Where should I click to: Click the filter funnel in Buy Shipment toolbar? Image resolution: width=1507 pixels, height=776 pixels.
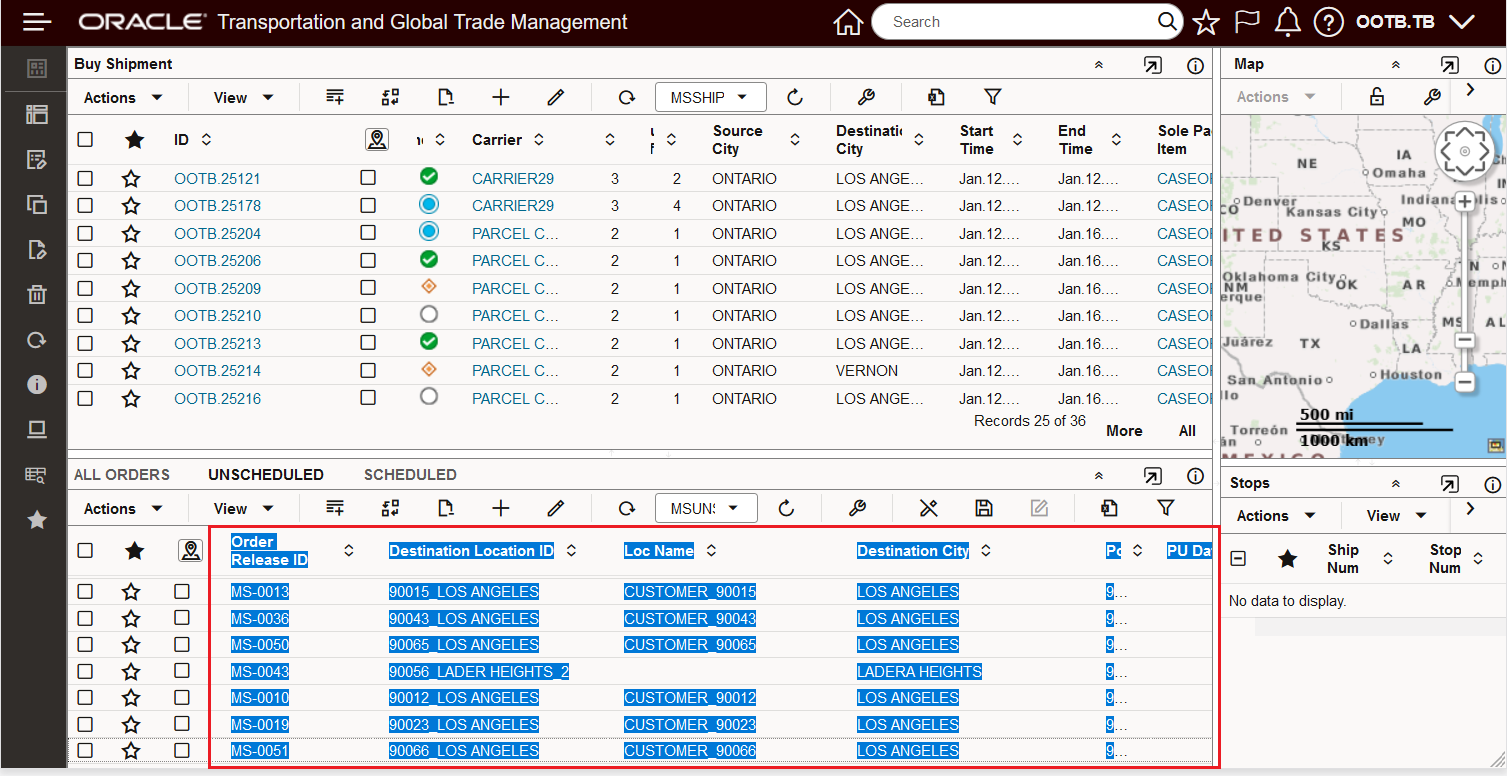tap(992, 97)
